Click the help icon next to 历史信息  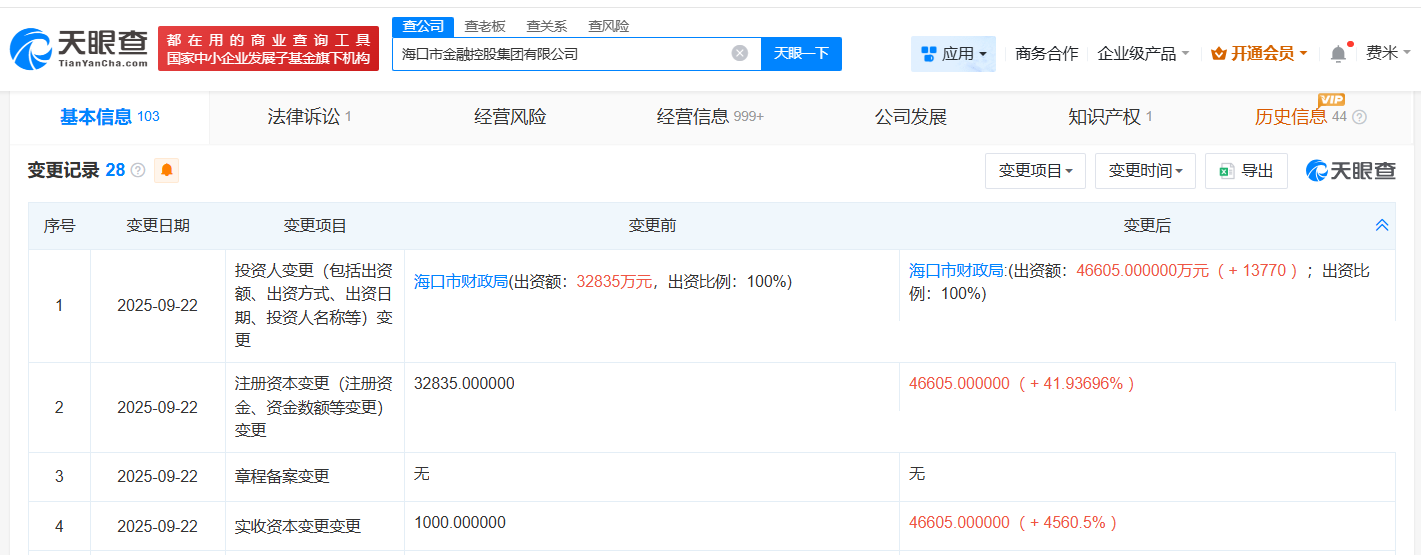click(x=1359, y=118)
